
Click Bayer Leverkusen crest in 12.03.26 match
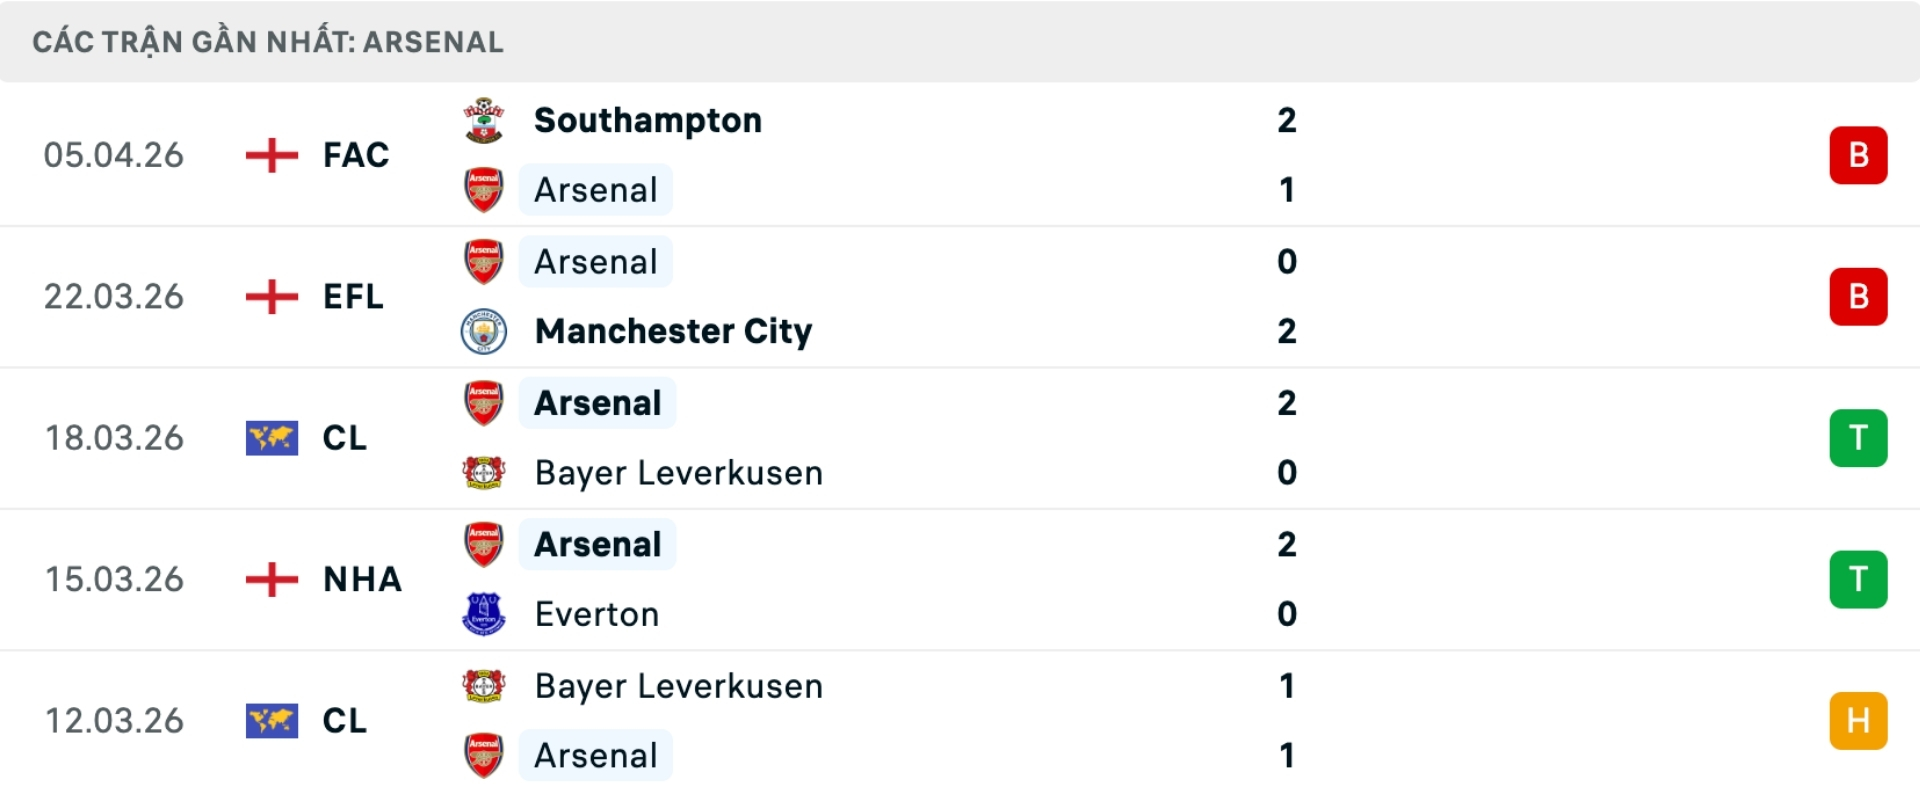[x=484, y=686]
